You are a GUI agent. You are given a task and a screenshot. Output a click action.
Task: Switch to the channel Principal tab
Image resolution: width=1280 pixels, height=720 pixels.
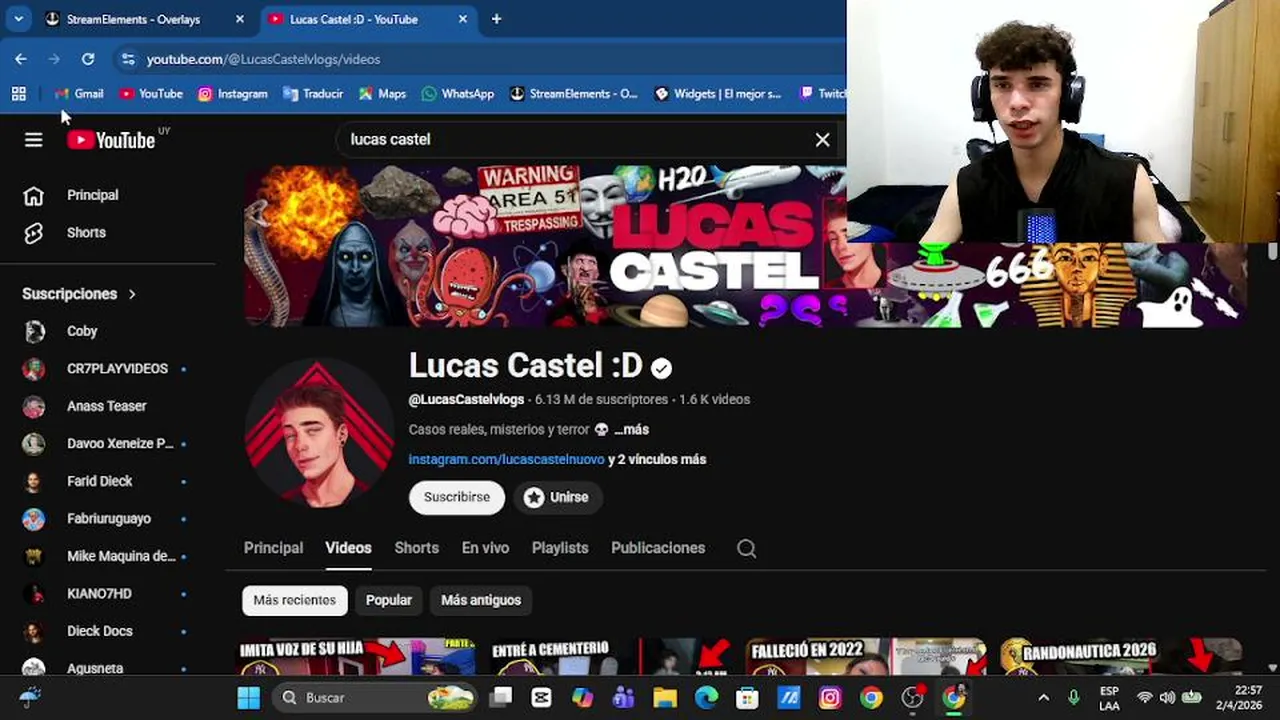point(273,548)
